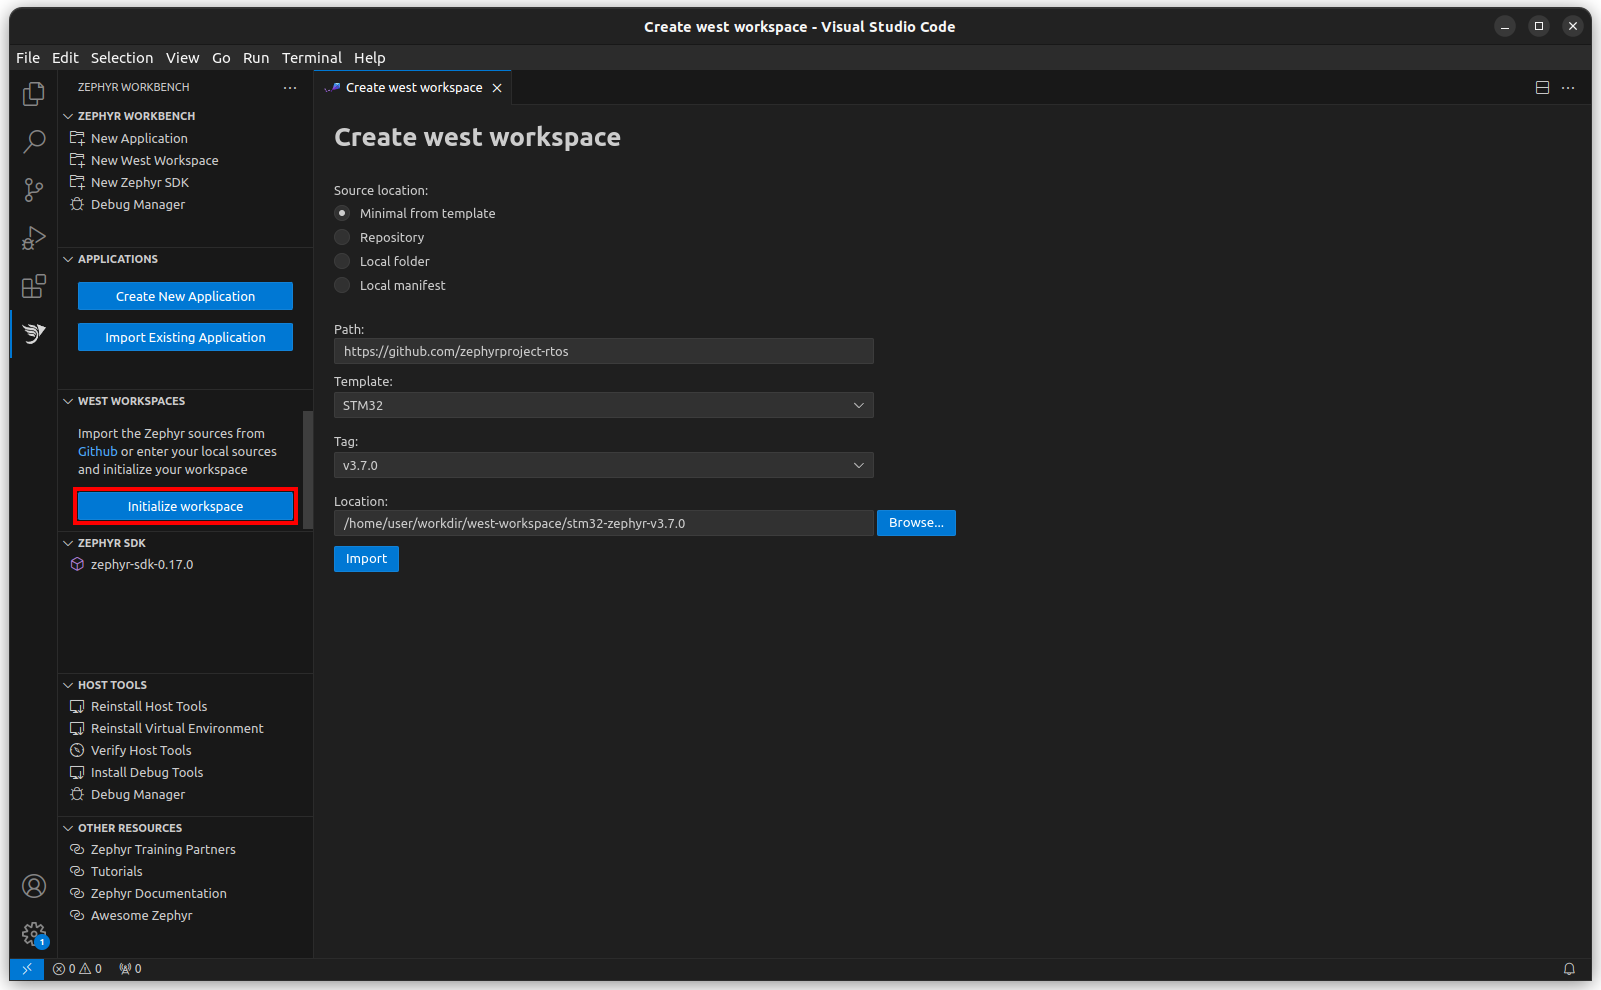Choose the Local manifest radio option
Image resolution: width=1601 pixels, height=990 pixels.
342,286
